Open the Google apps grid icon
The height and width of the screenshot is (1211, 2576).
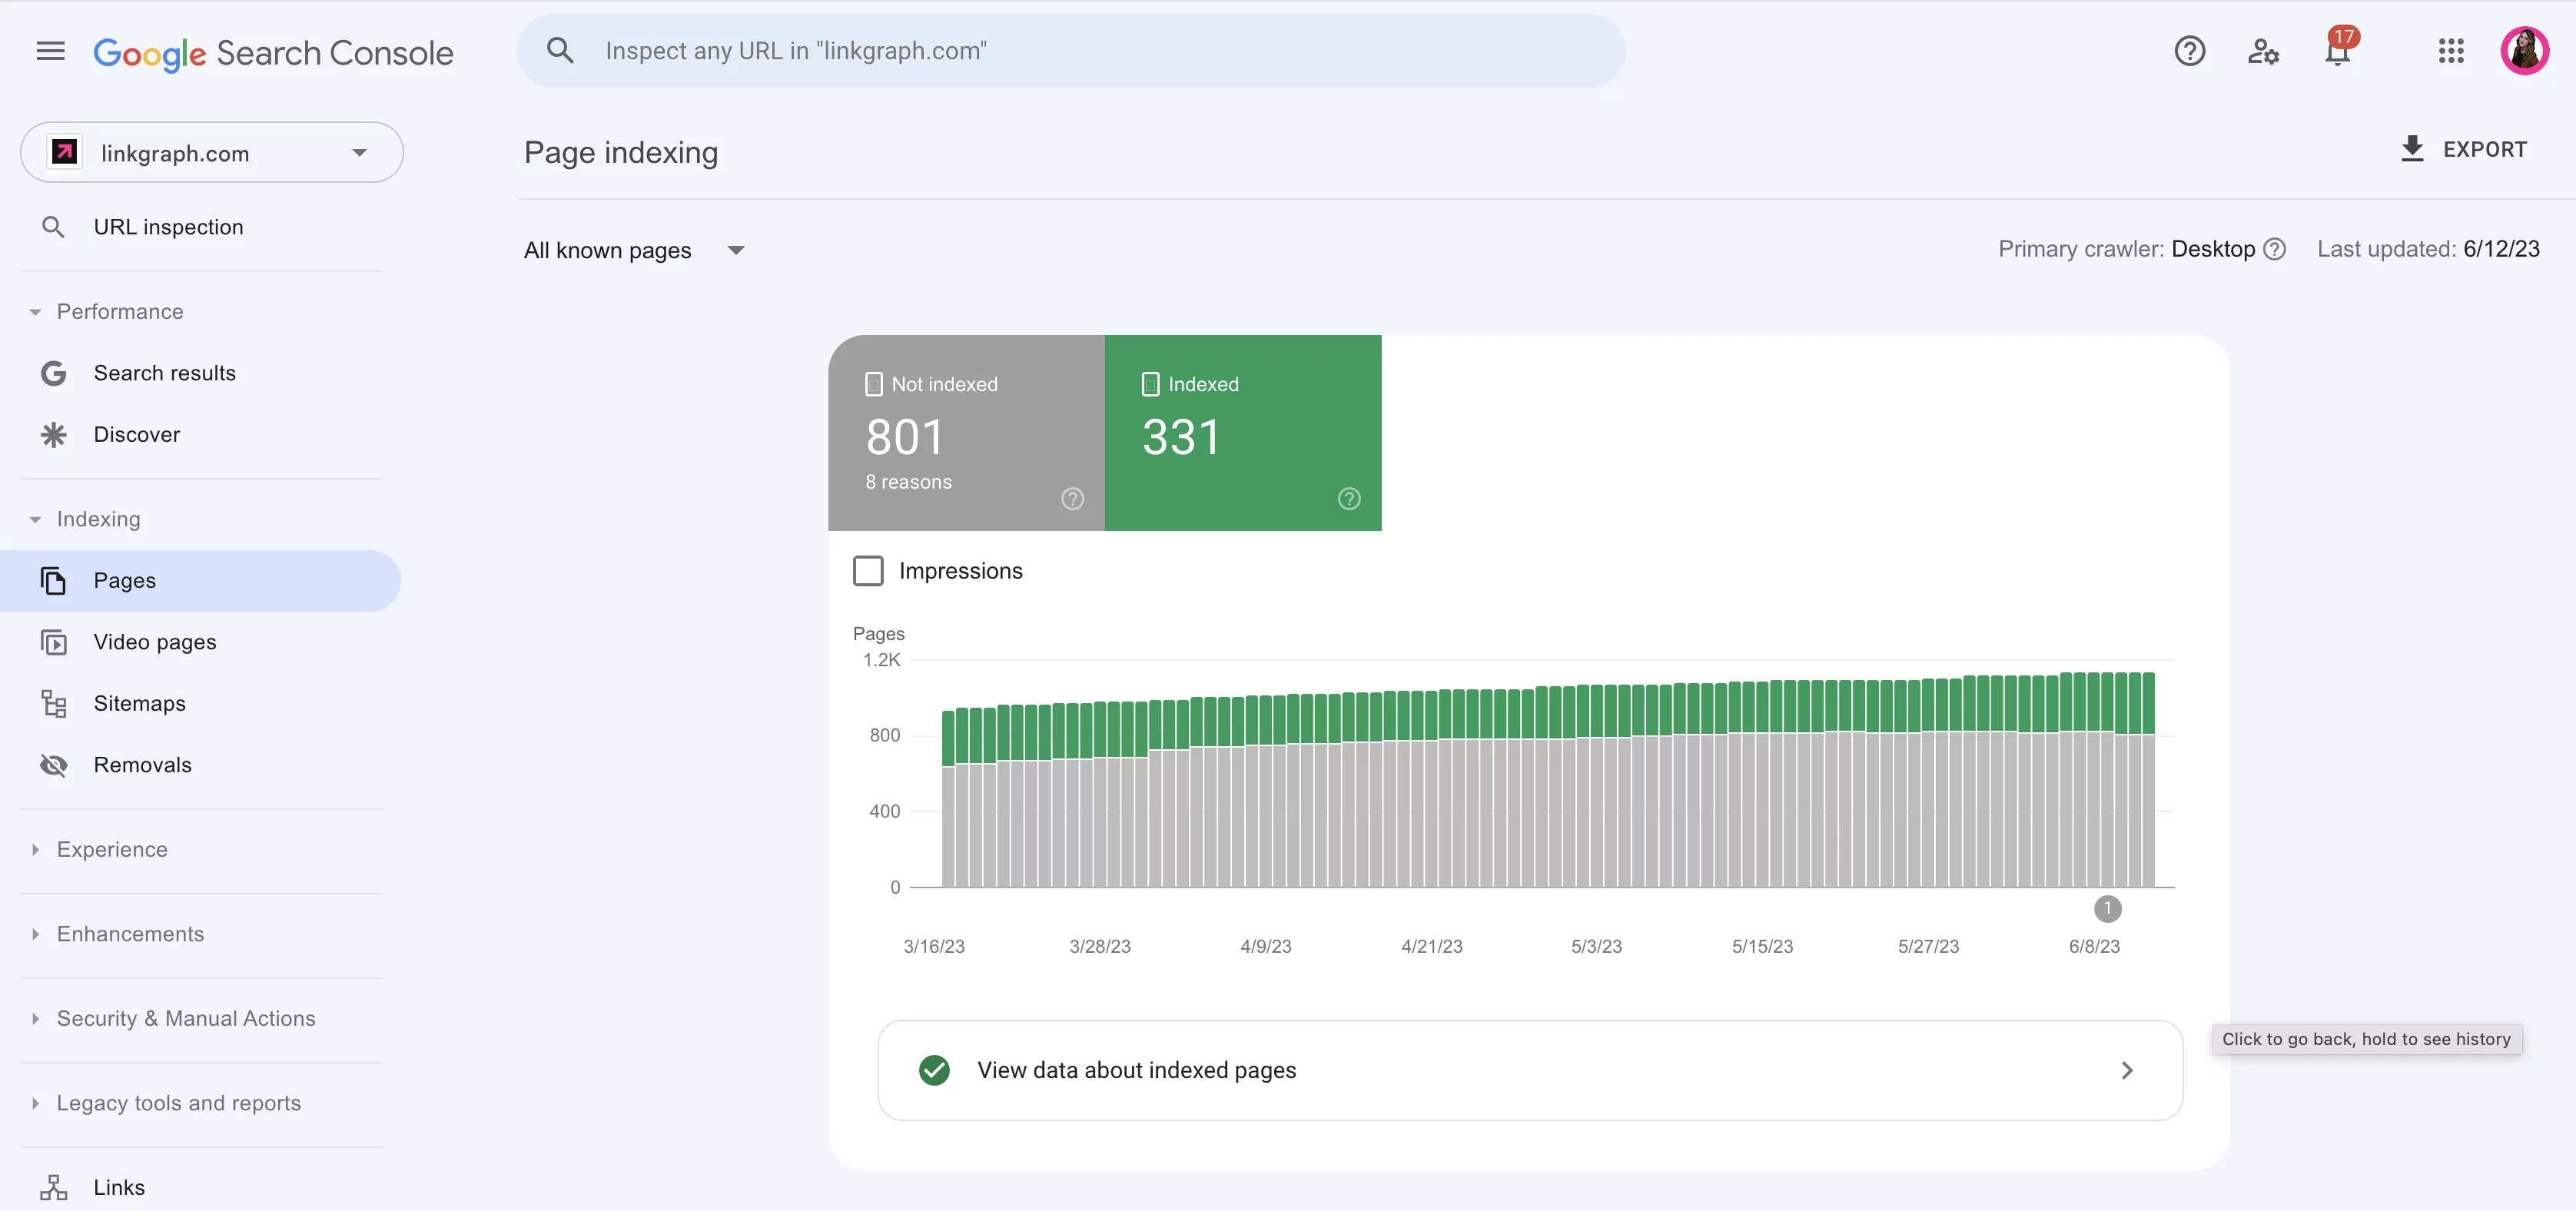(2450, 51)
